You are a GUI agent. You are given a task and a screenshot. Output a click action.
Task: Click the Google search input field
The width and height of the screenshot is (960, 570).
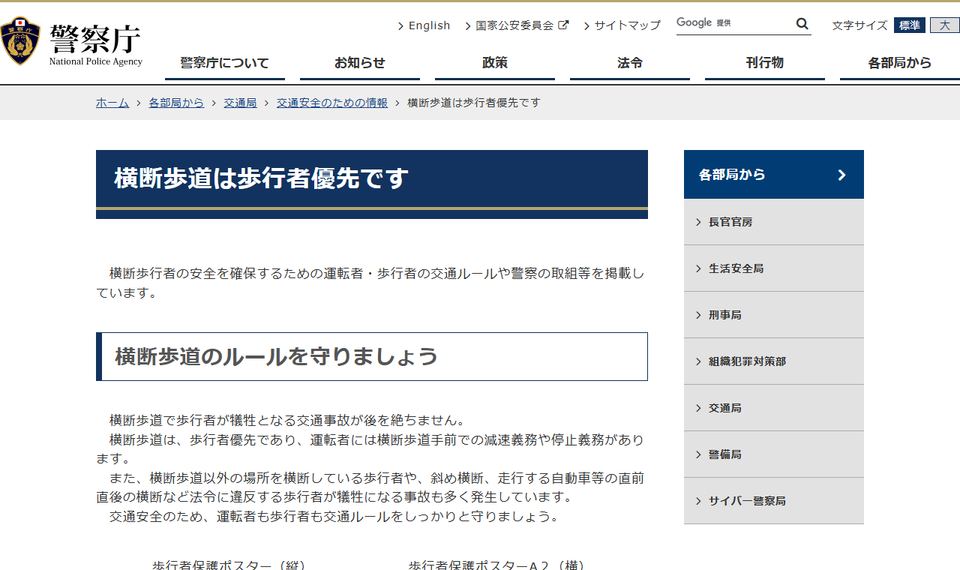click(x=735, y=24)
